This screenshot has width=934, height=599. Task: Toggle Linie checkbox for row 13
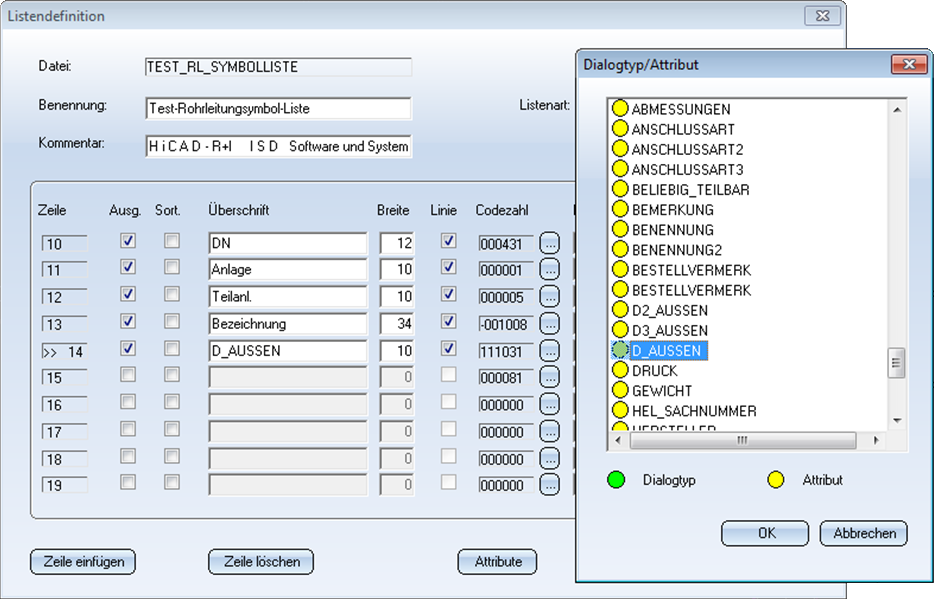click(449, 322)
